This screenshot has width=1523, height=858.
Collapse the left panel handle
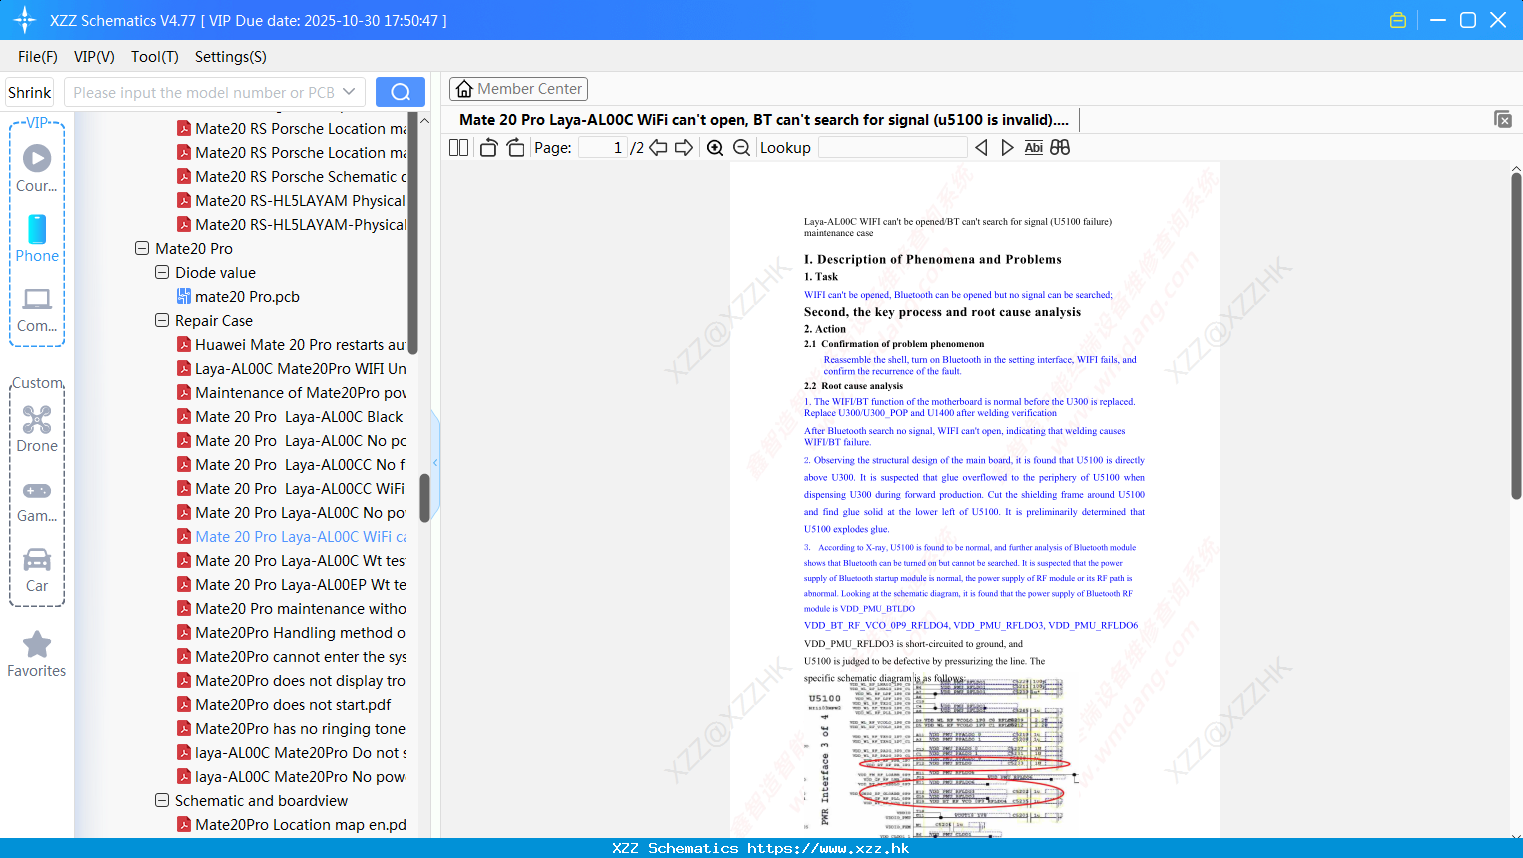coord(435,462)
